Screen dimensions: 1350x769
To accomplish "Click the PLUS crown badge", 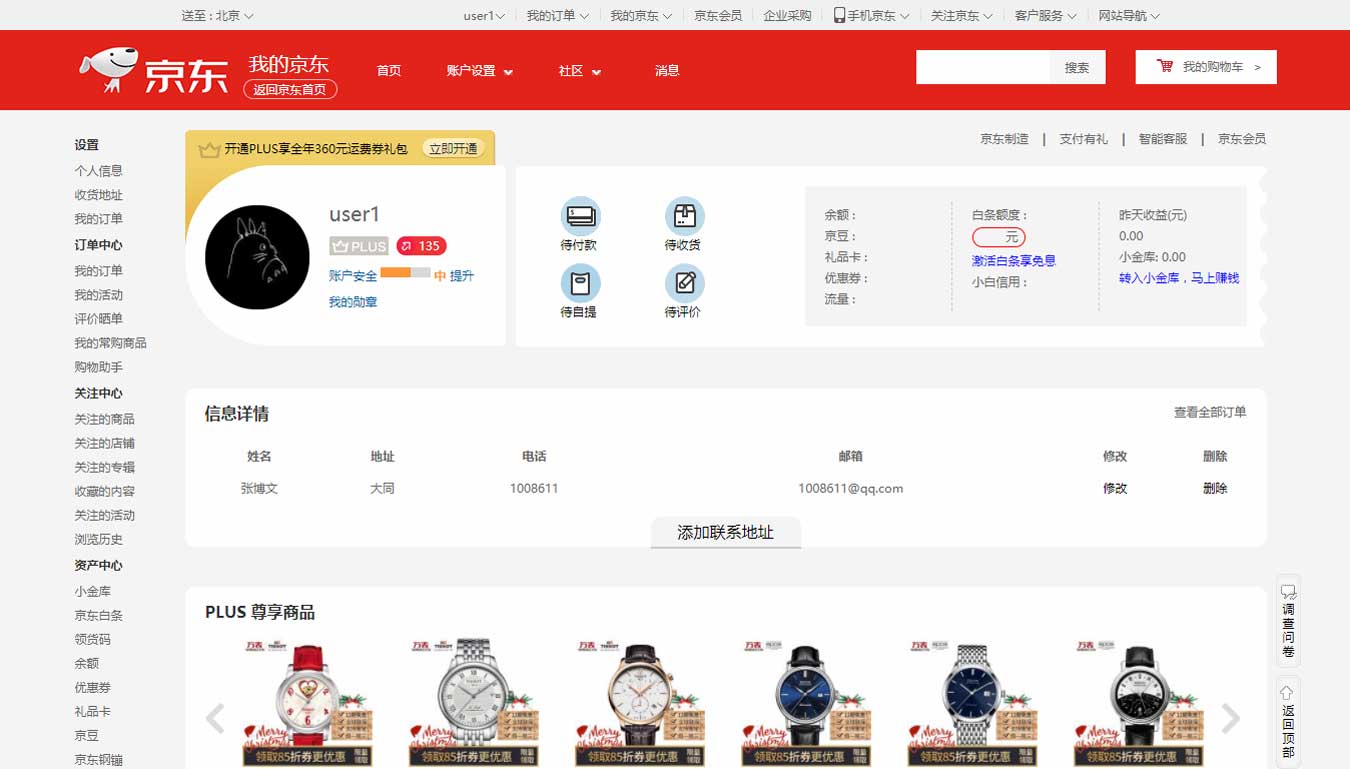I will pos(359,246).
